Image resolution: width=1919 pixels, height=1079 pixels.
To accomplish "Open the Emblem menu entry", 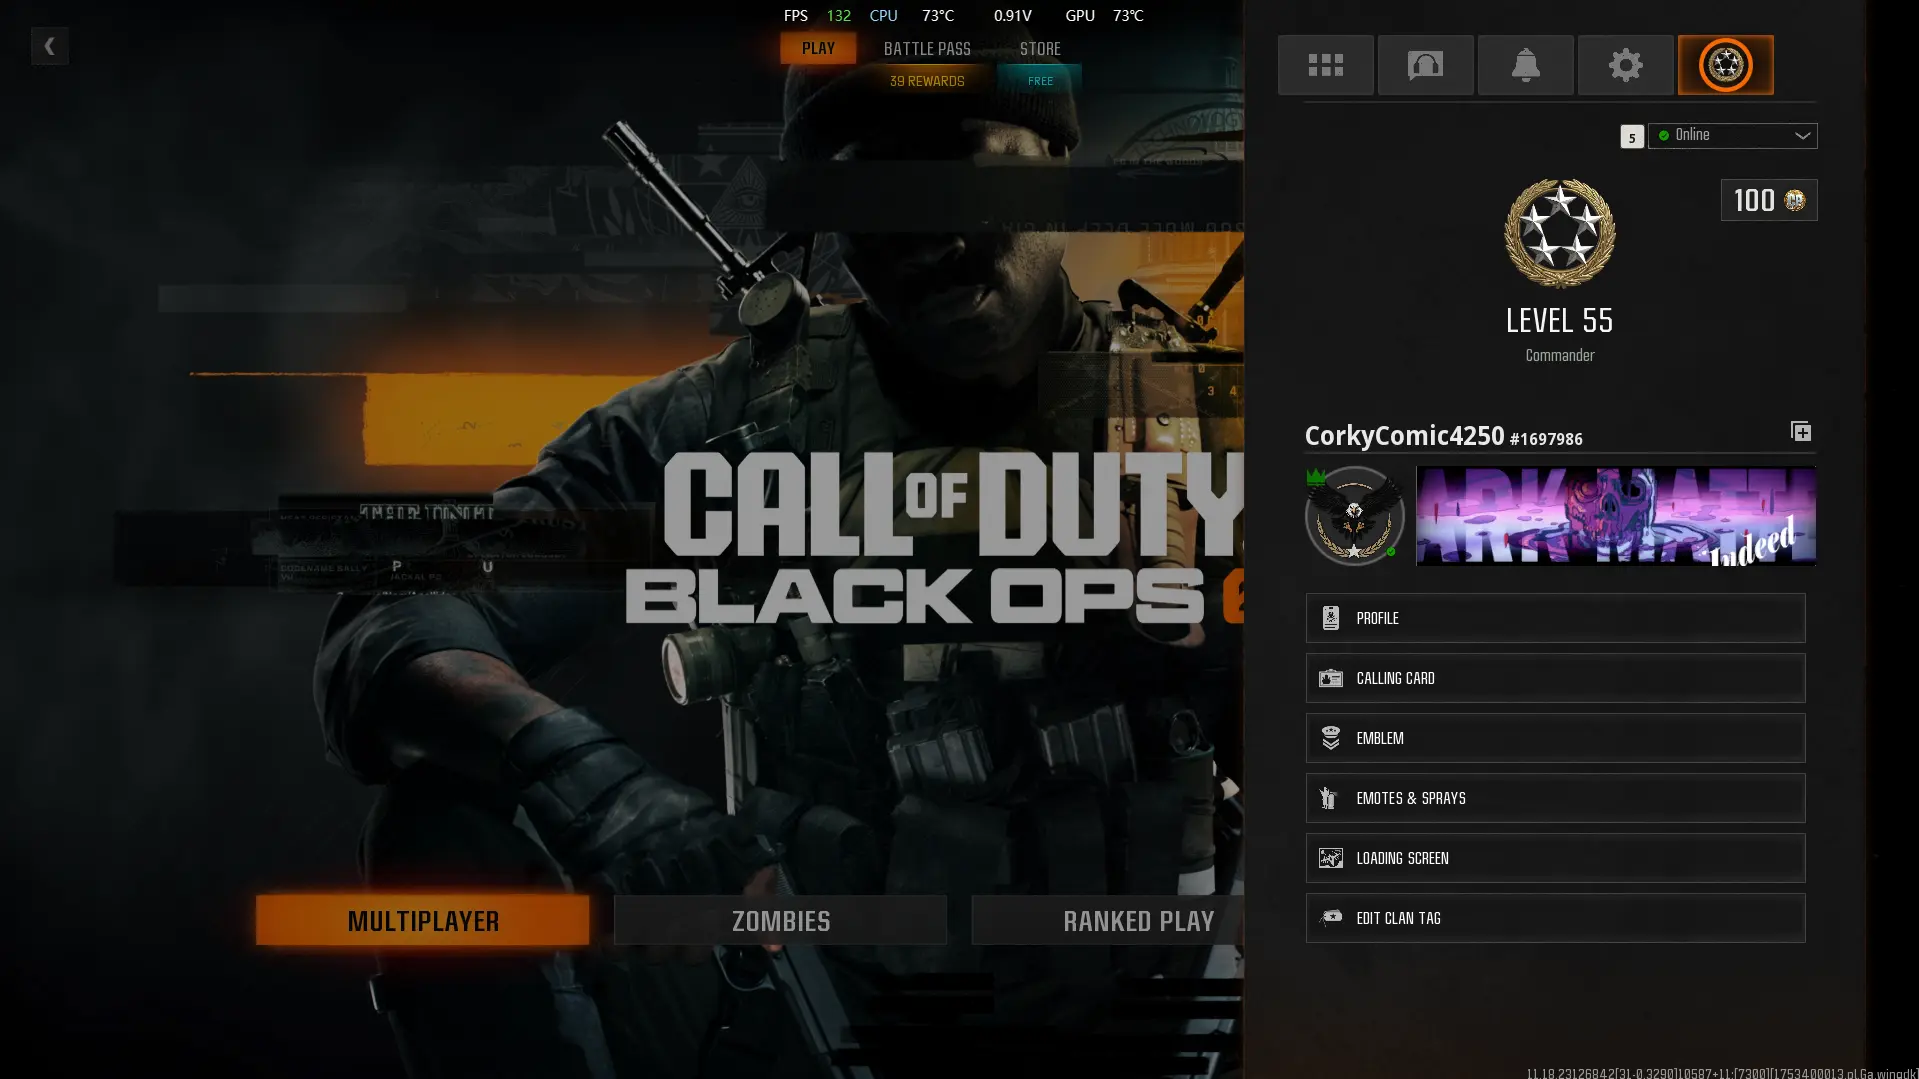I will (1555, 738).
